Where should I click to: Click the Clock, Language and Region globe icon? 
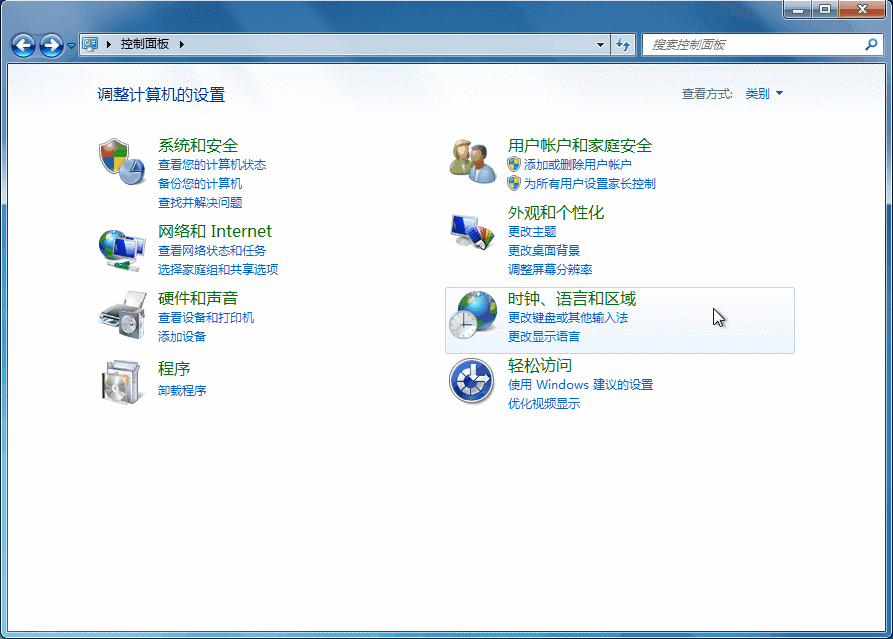pos(473,315)
